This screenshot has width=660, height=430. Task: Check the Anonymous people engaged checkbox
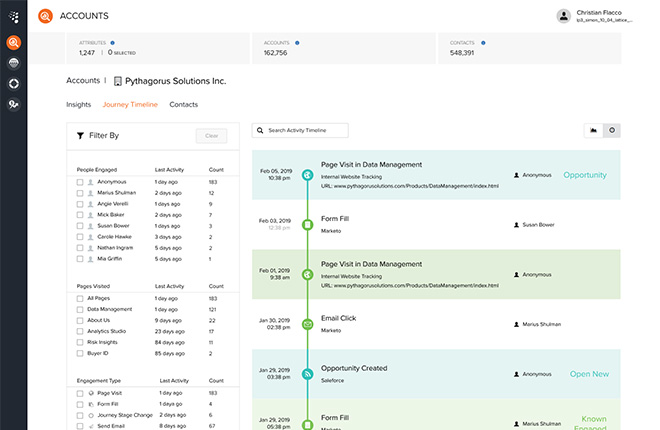80,182
